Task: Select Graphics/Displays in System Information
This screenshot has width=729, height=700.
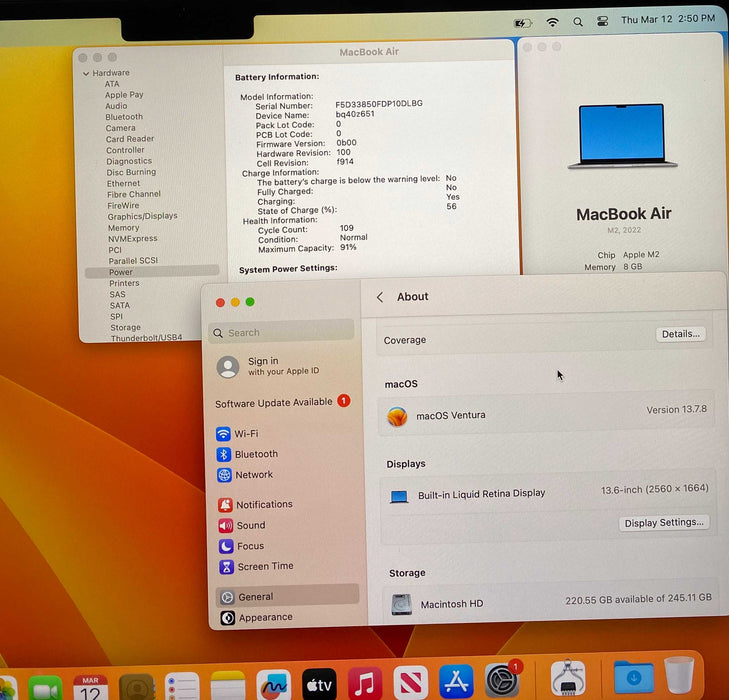Action: (142, 217)
